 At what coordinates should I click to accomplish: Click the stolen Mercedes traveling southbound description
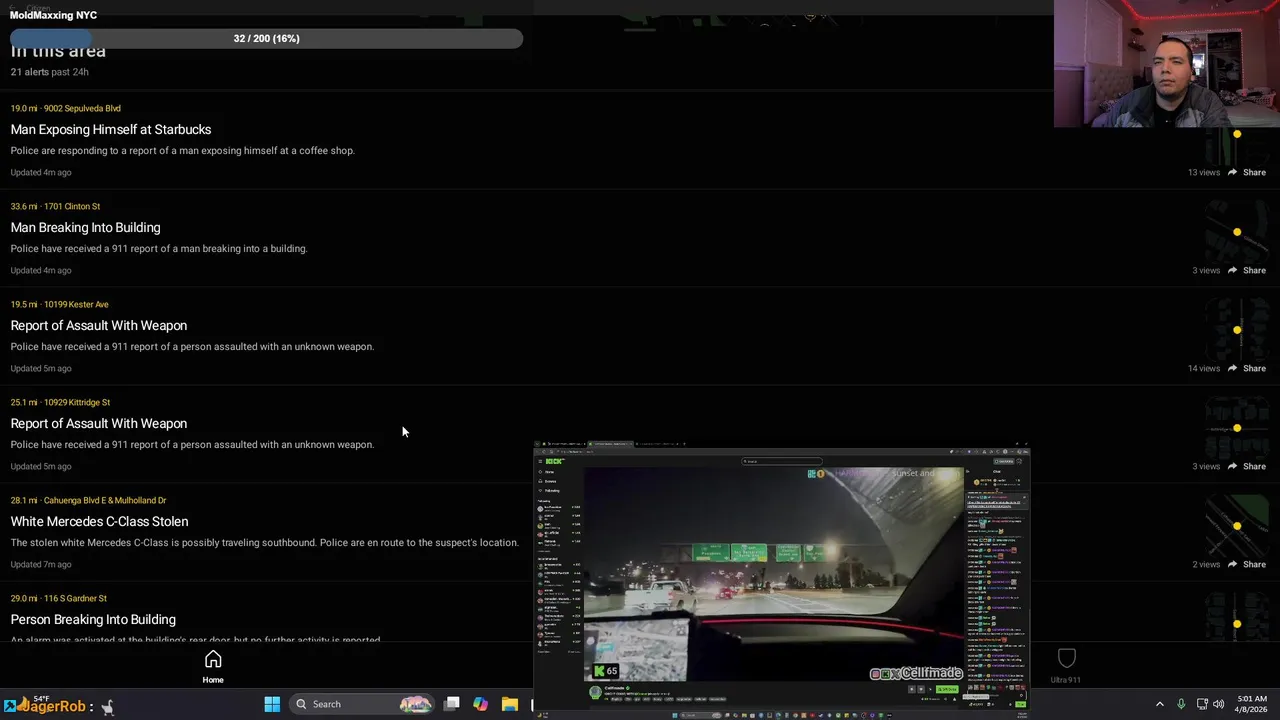(265, 542)
